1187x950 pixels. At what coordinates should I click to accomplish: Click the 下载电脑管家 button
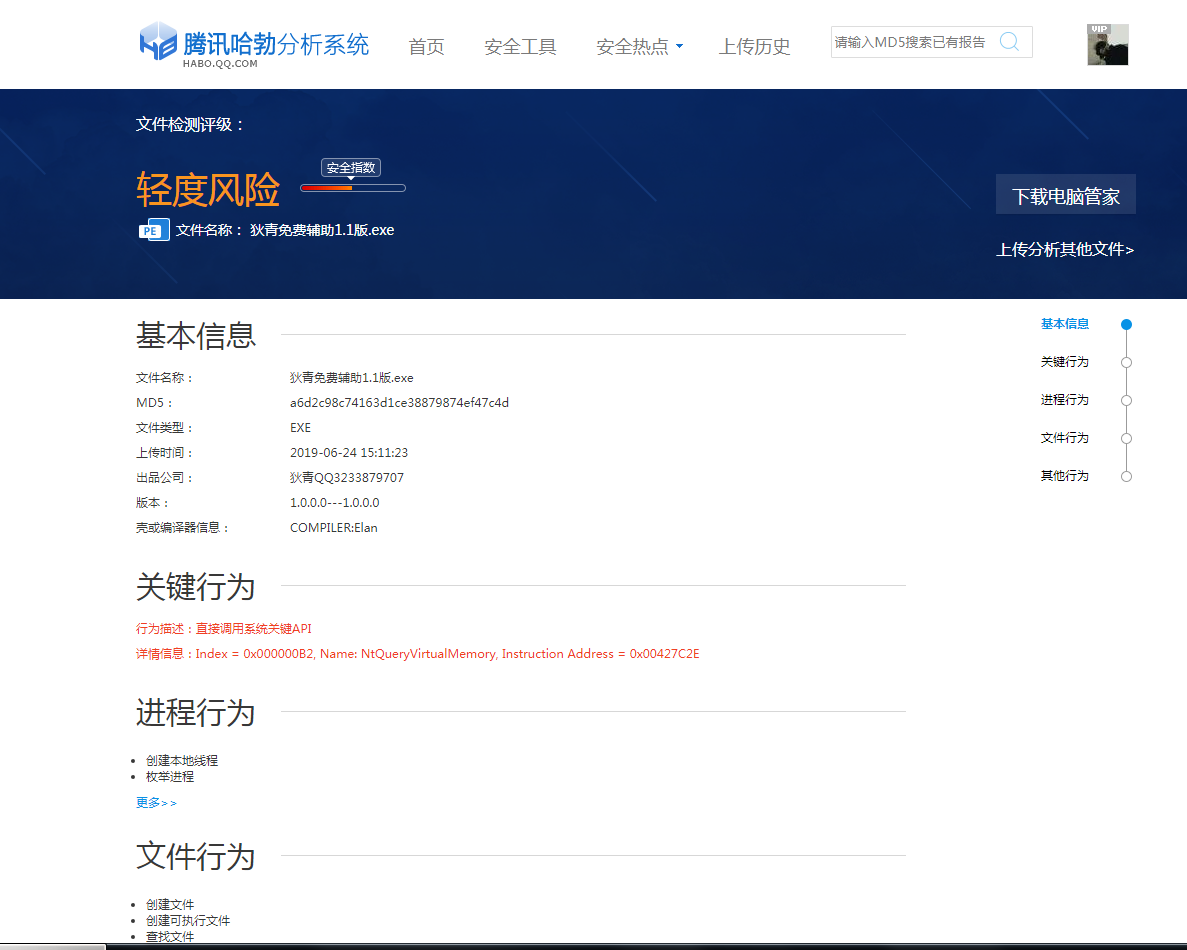click(1065, 195)
